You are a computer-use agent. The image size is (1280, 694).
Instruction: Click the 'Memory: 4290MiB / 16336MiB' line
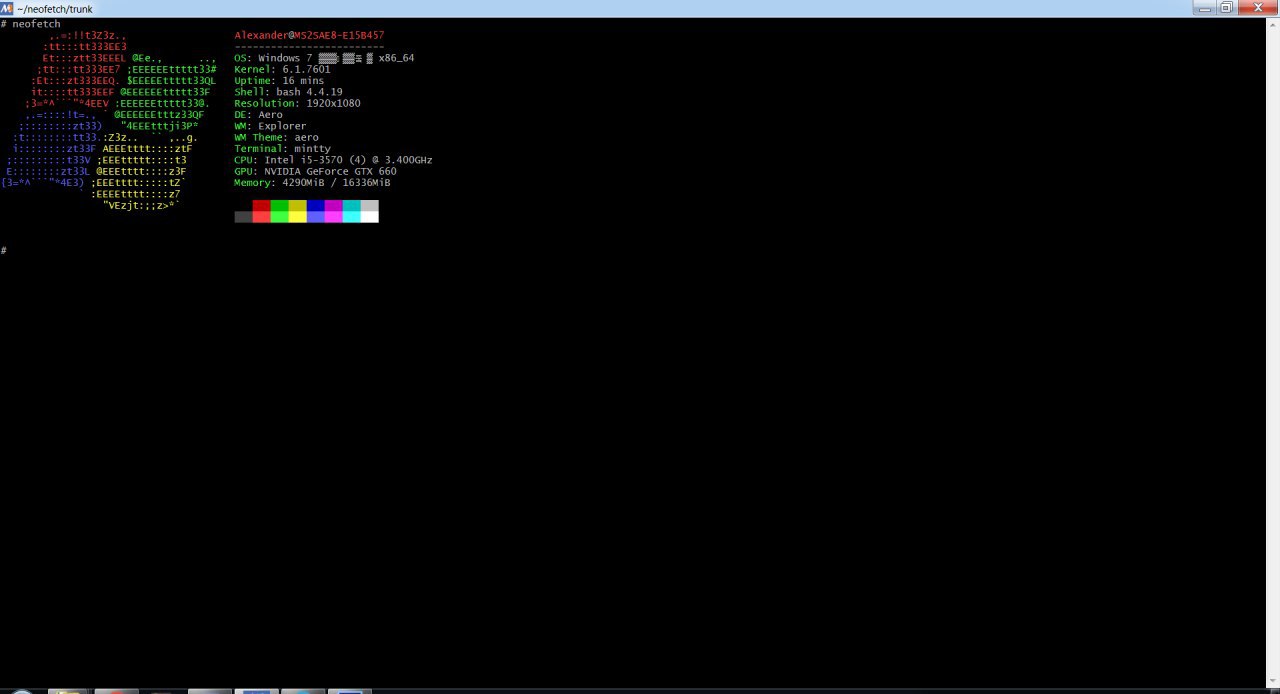tap(313, 183)
